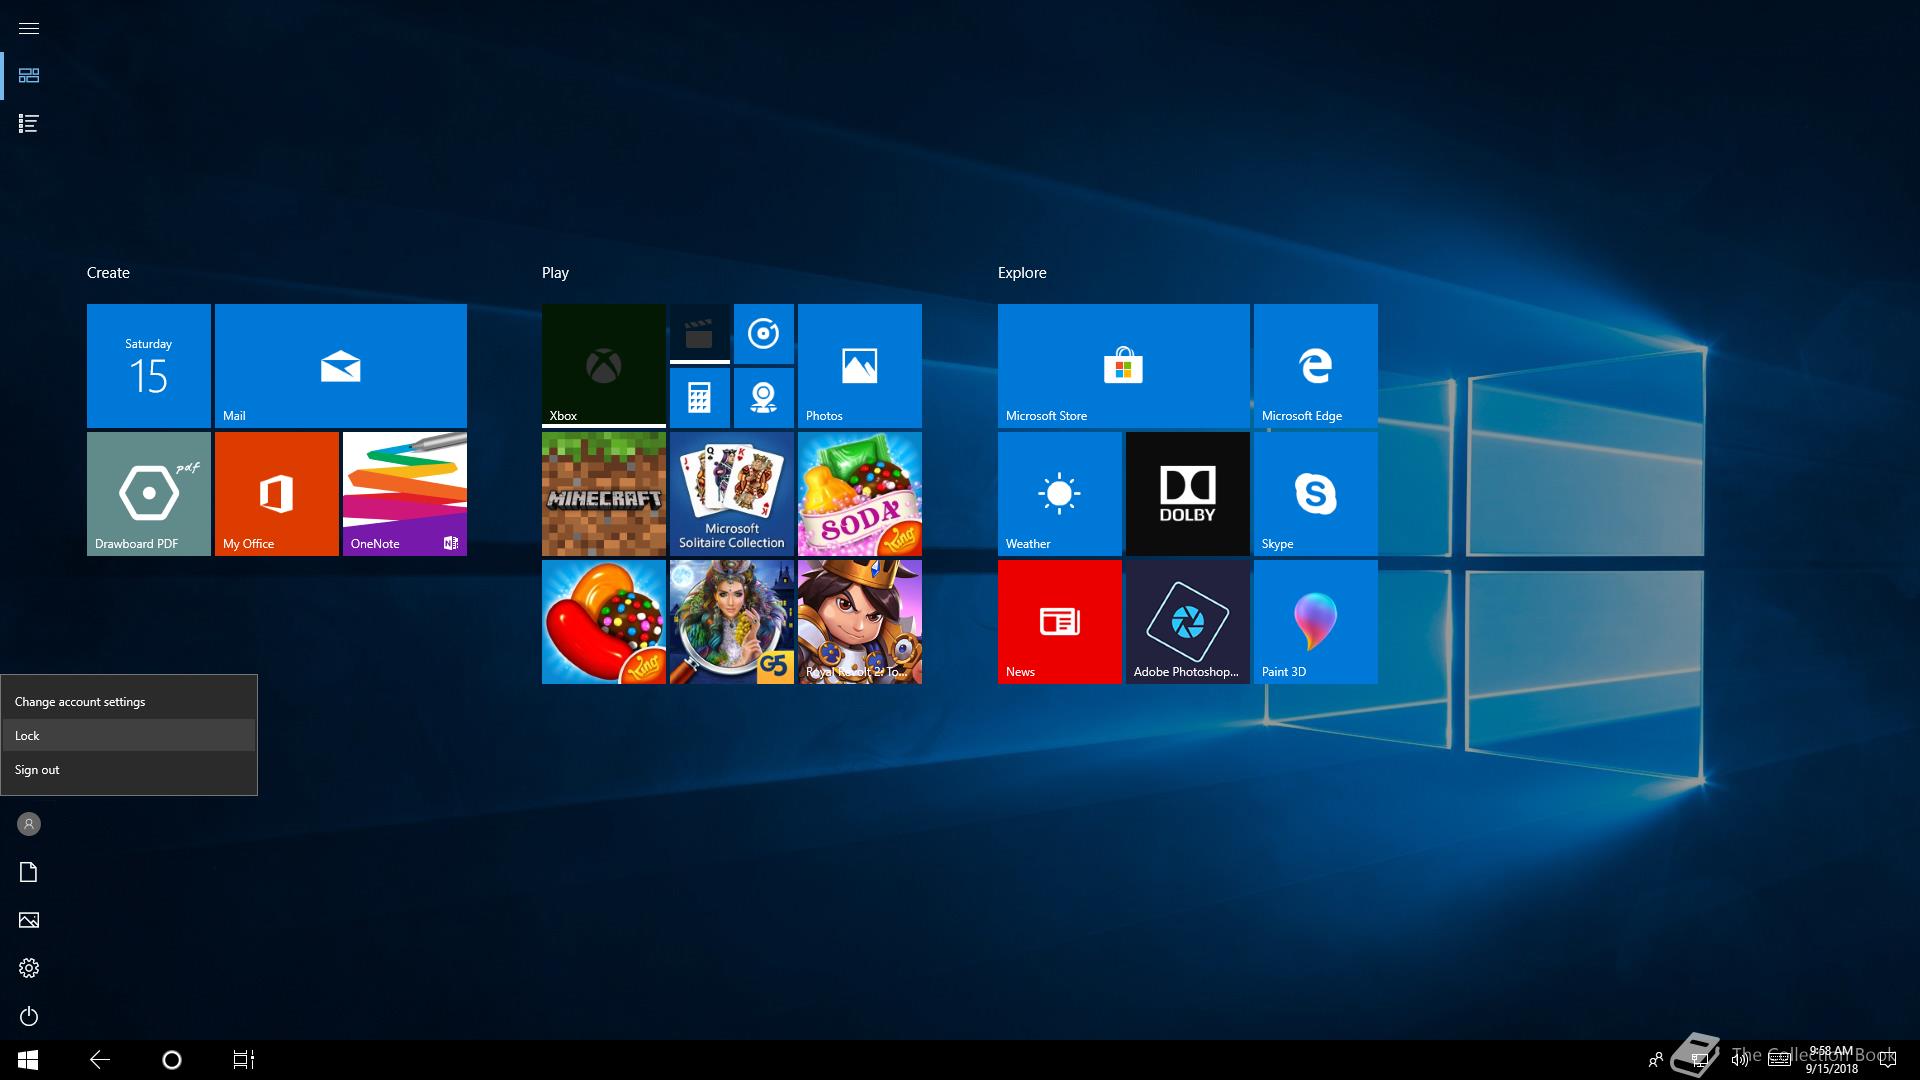Screen dimensions: 1920x1080
Task: Open the News tile
Action: click(x=1060, y=622)
